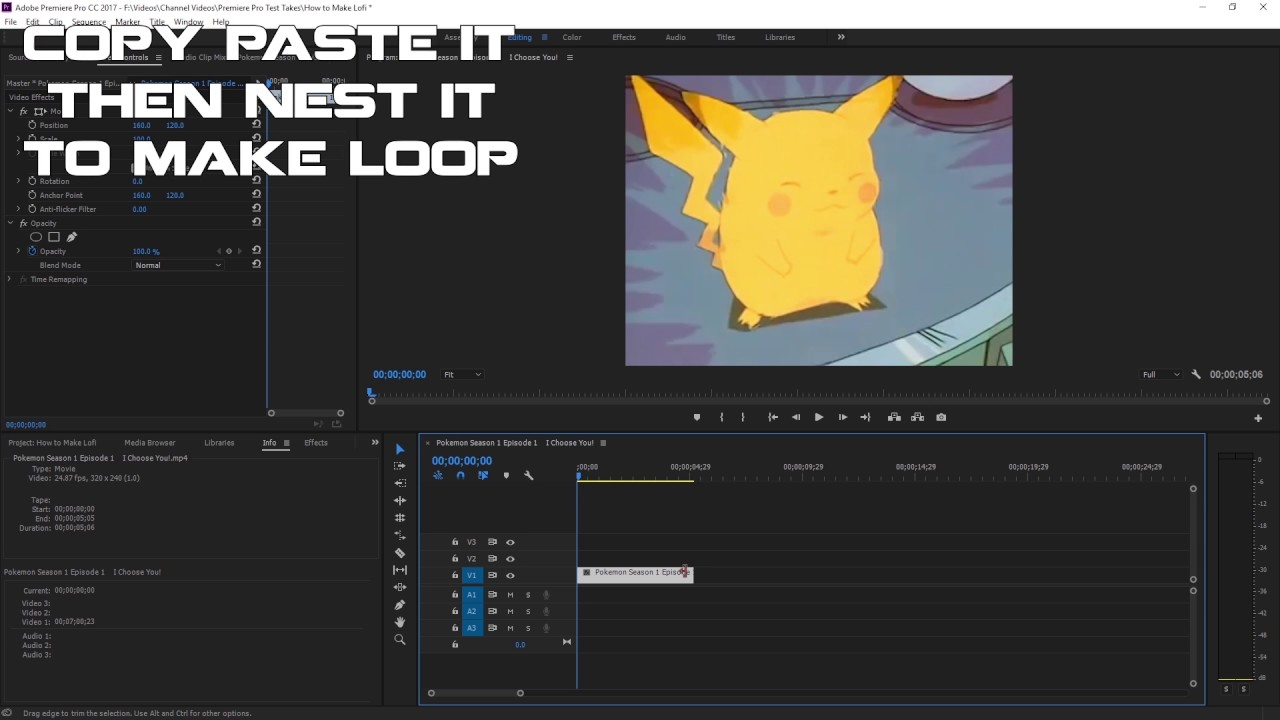Viewport: 1280px width, 720px height.
Task: Select the Razor tool
Action: 400,553
